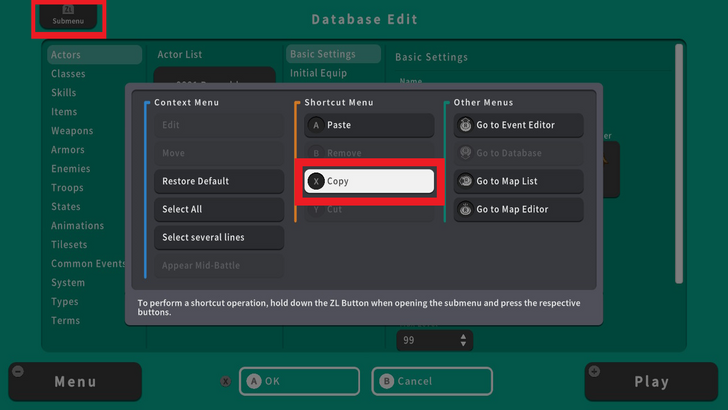Click the X icon left of OK
The image size is (728, 410).
(226, 382)
